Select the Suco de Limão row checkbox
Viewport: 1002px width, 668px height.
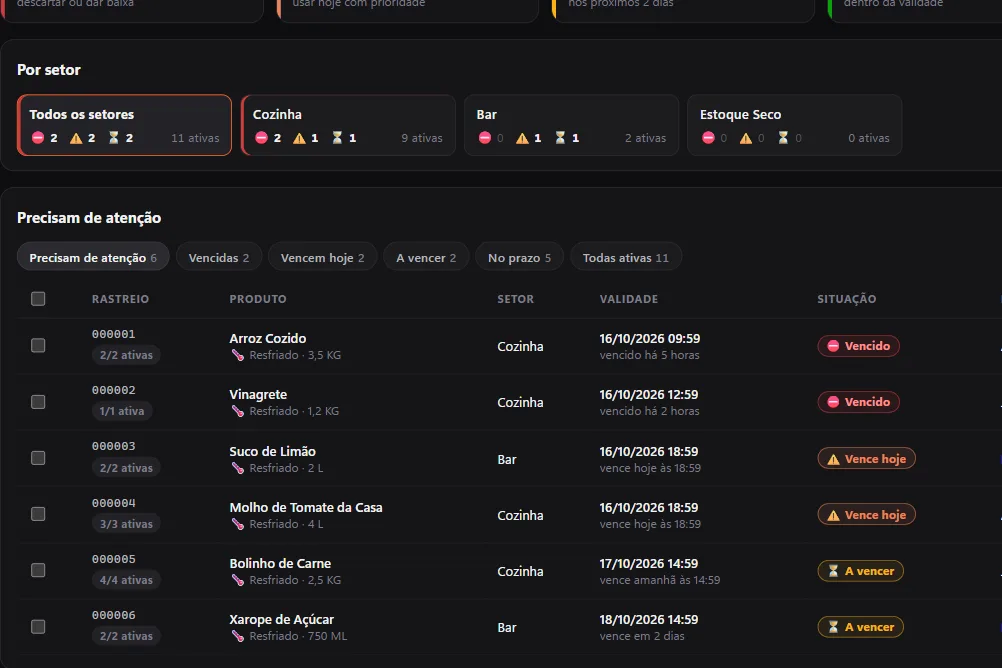point(38,458)
